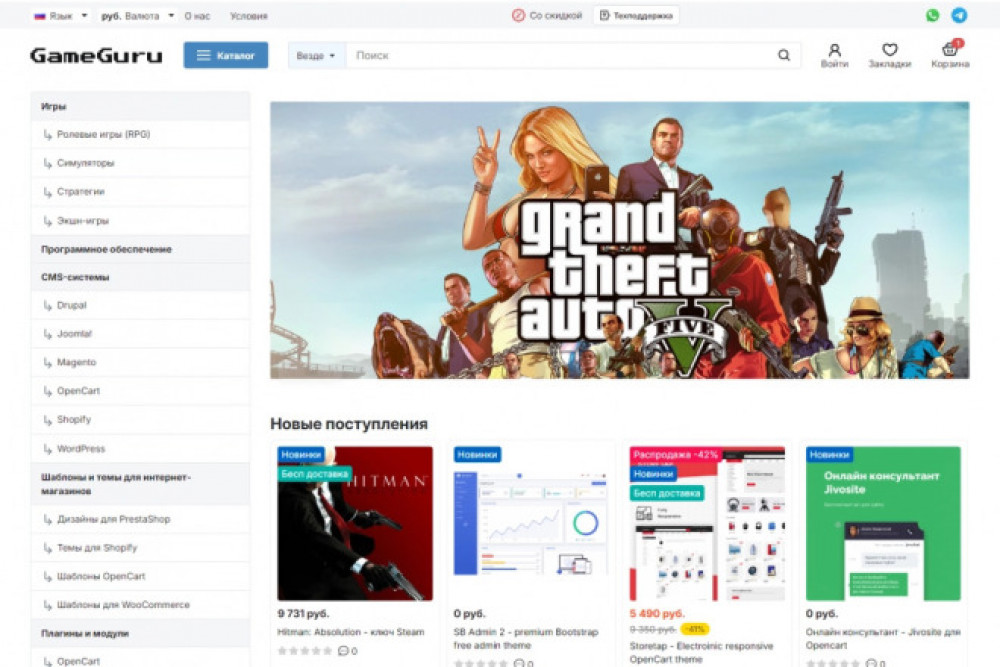
Task: Click the 5 490 руб. sale price
Action: coord(657,613)
